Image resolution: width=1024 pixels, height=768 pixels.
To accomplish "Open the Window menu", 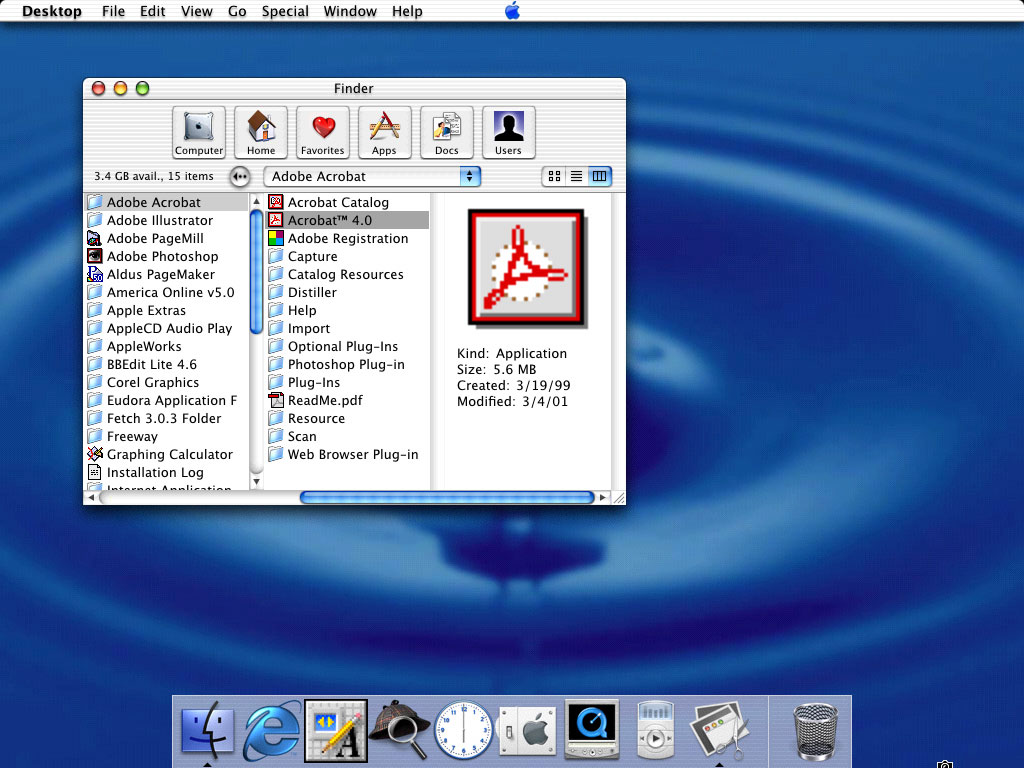I will pos(350,11).
